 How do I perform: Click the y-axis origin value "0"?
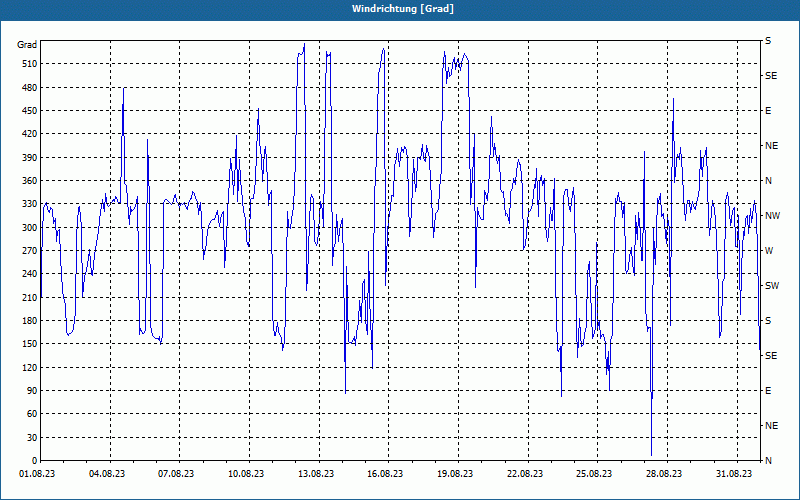(x=34, y=461)
